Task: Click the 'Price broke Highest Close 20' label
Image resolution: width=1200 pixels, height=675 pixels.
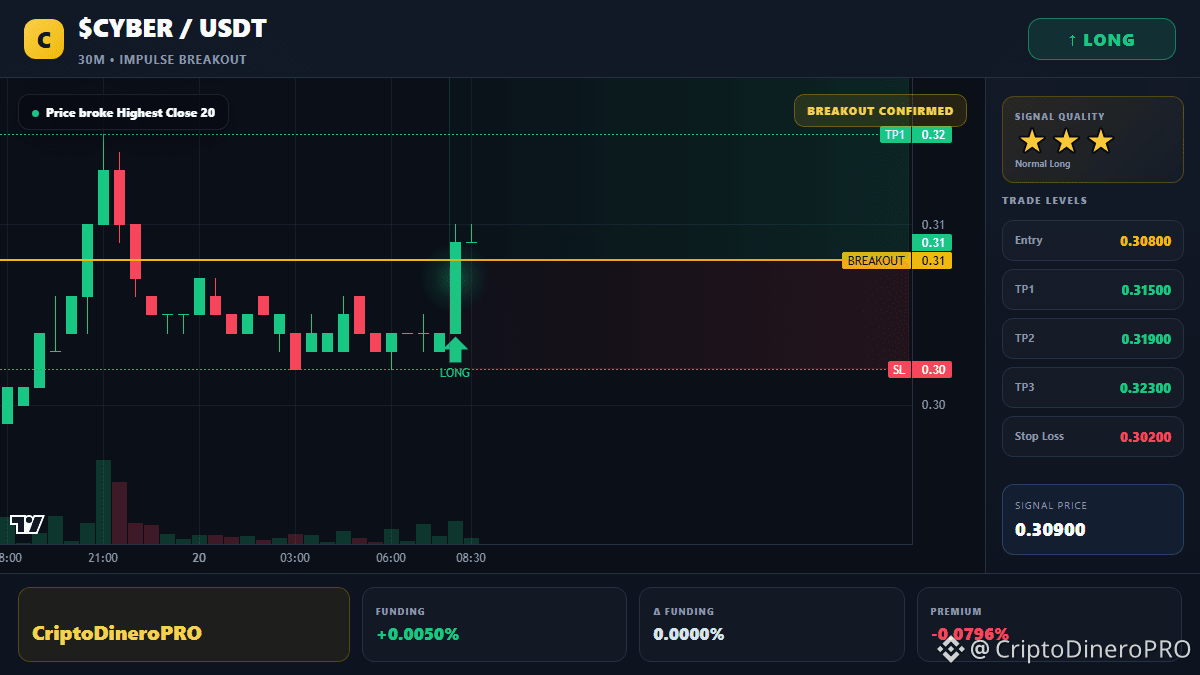Action: coord(123,113)
